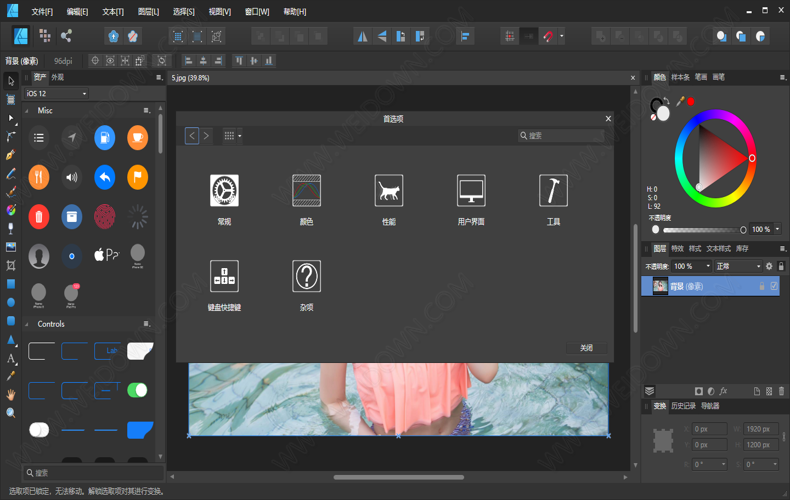
Task: Open the 视图[V] menu
Action: (220, 12)
